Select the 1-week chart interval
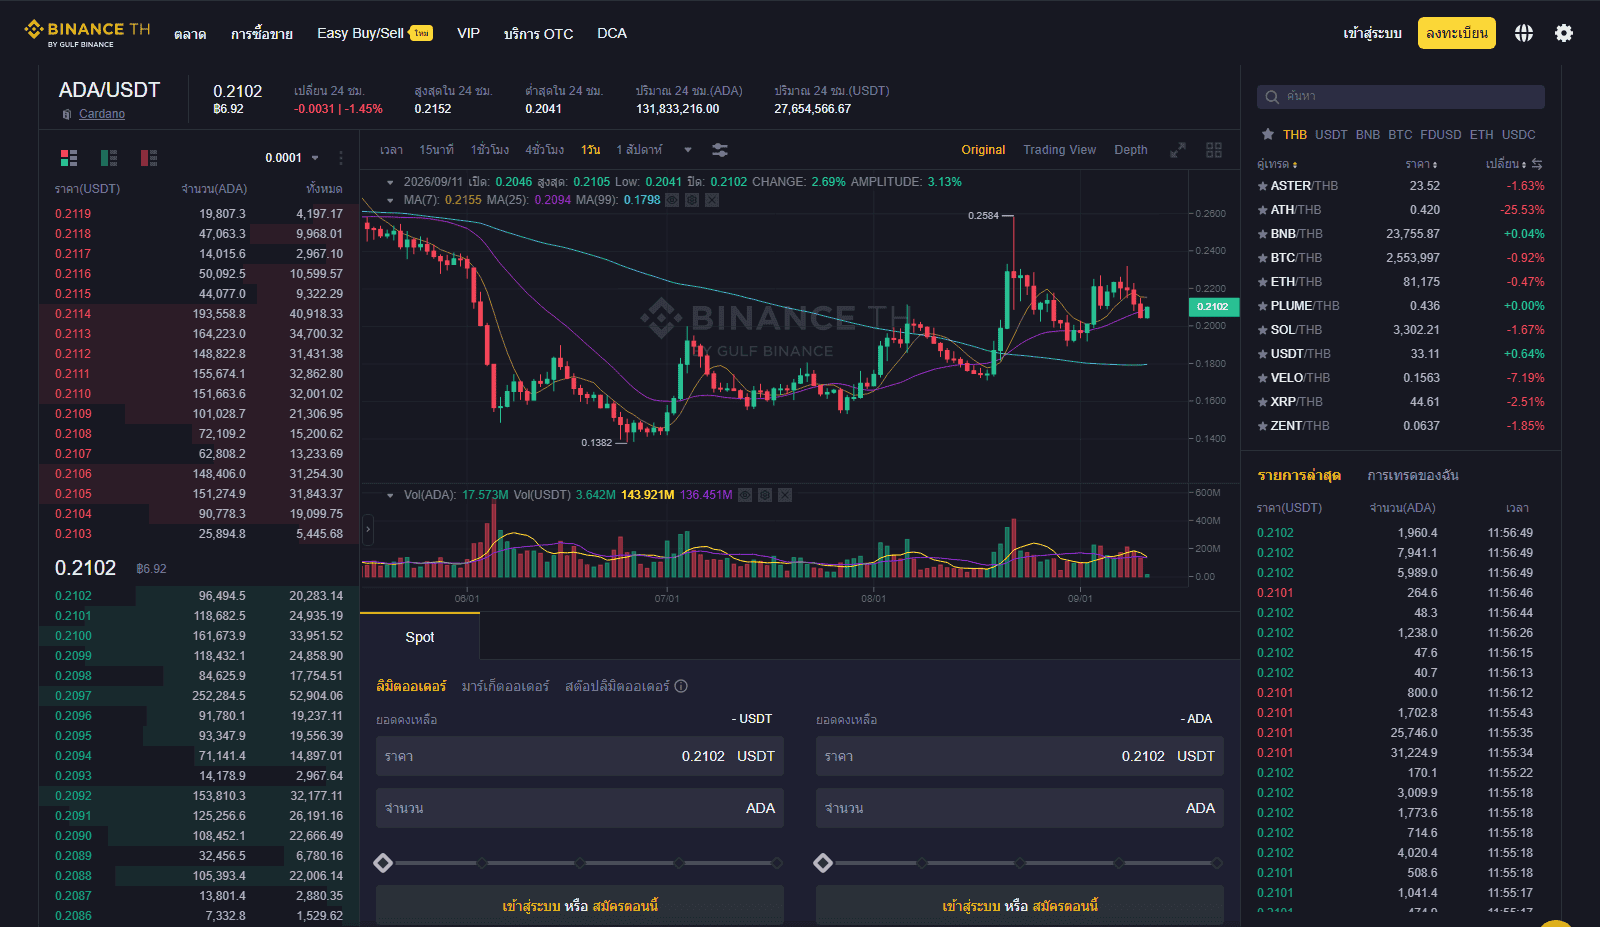 [639, 150]
